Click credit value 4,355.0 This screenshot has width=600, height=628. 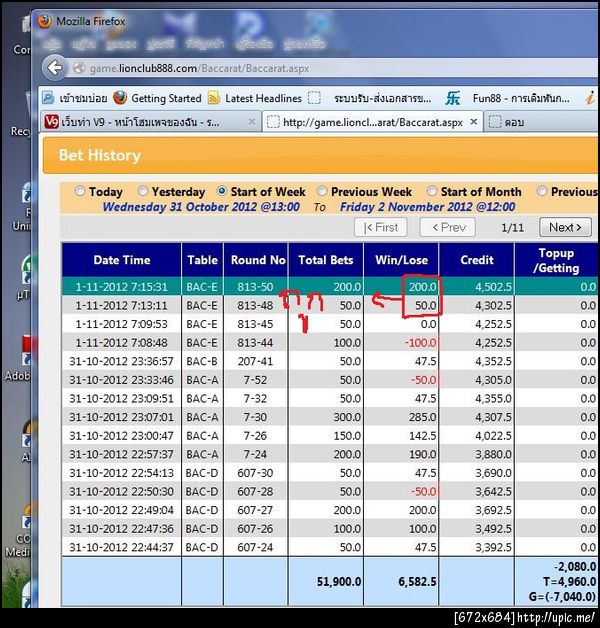pyautogui.click(x=493, y=399)
